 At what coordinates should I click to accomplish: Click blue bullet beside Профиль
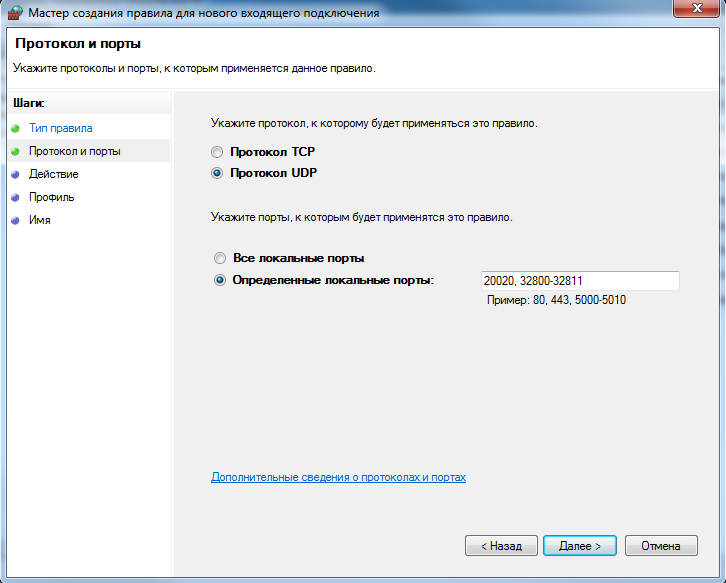pos(15,197)
